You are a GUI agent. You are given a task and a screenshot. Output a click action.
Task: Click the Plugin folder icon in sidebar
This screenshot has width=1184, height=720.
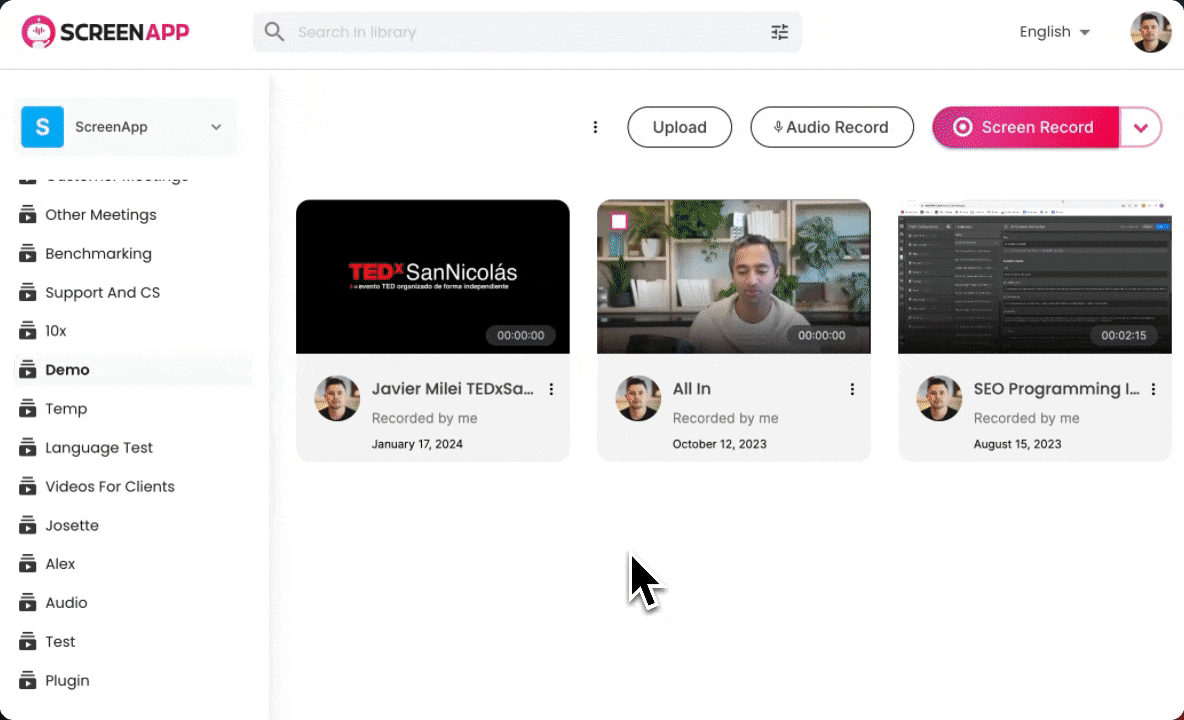pyautogui.click(x=28, y=681)
